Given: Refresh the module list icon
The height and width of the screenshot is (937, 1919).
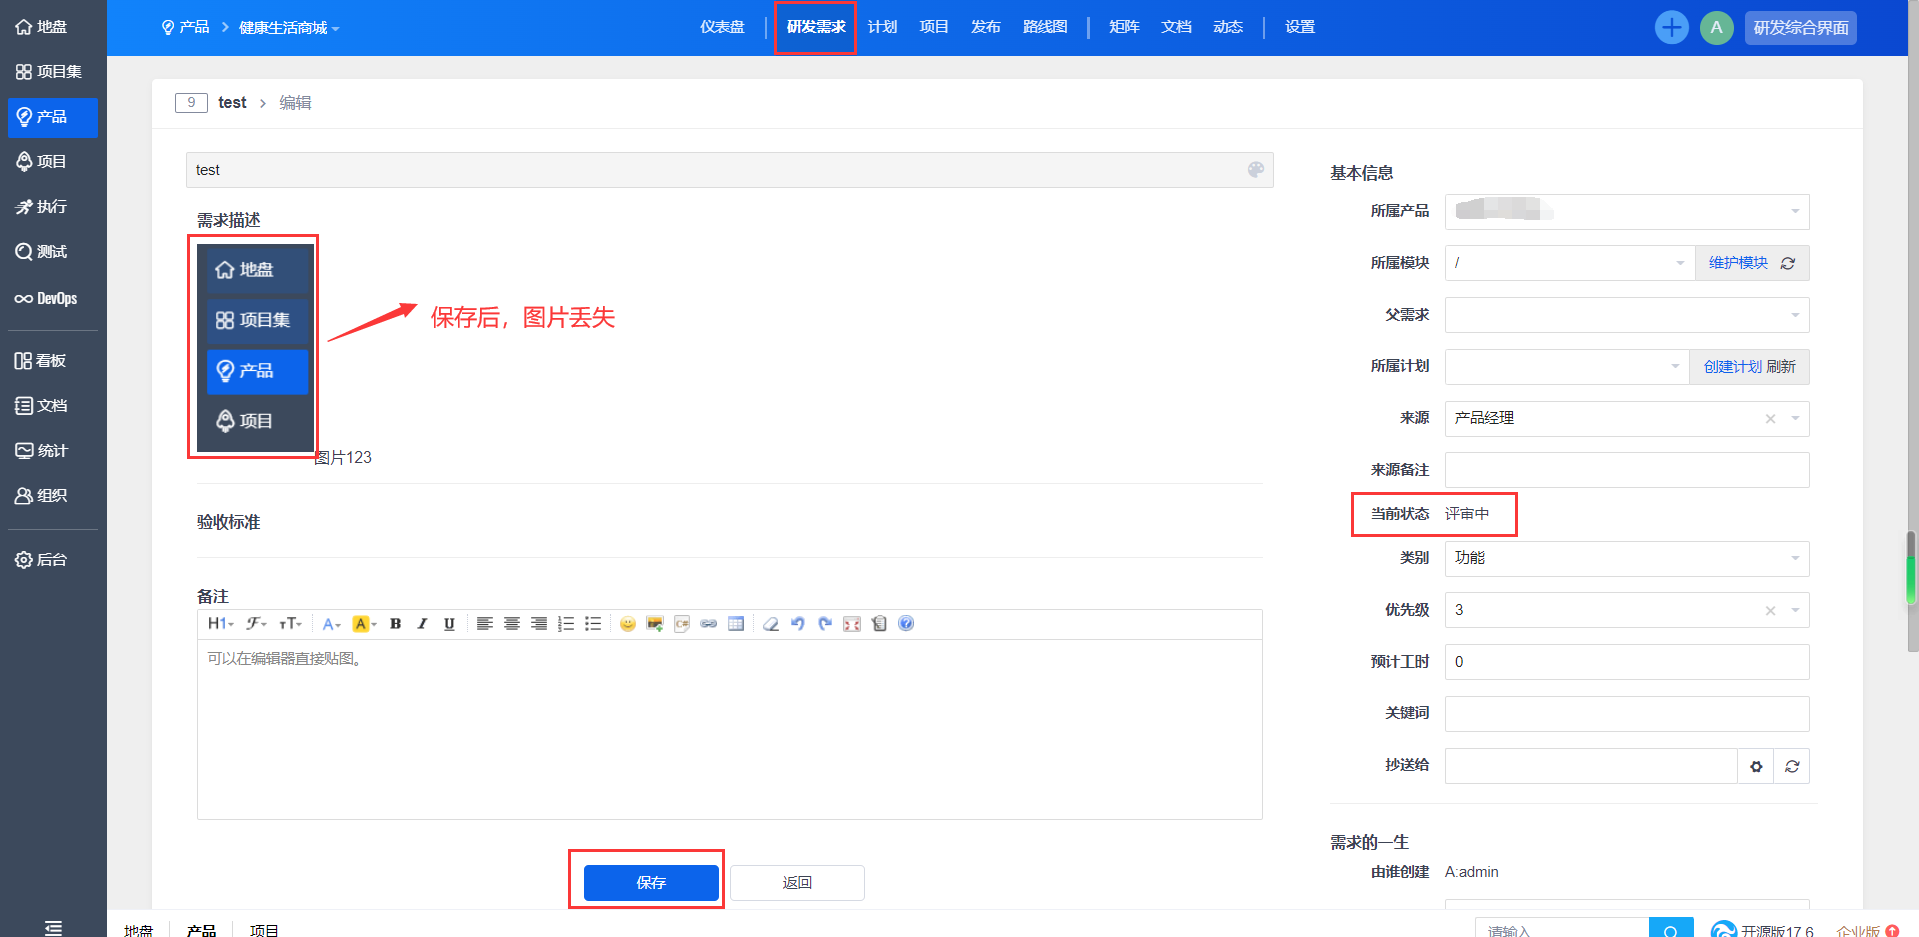Looking at the screenshot, I should (1788, 263).
